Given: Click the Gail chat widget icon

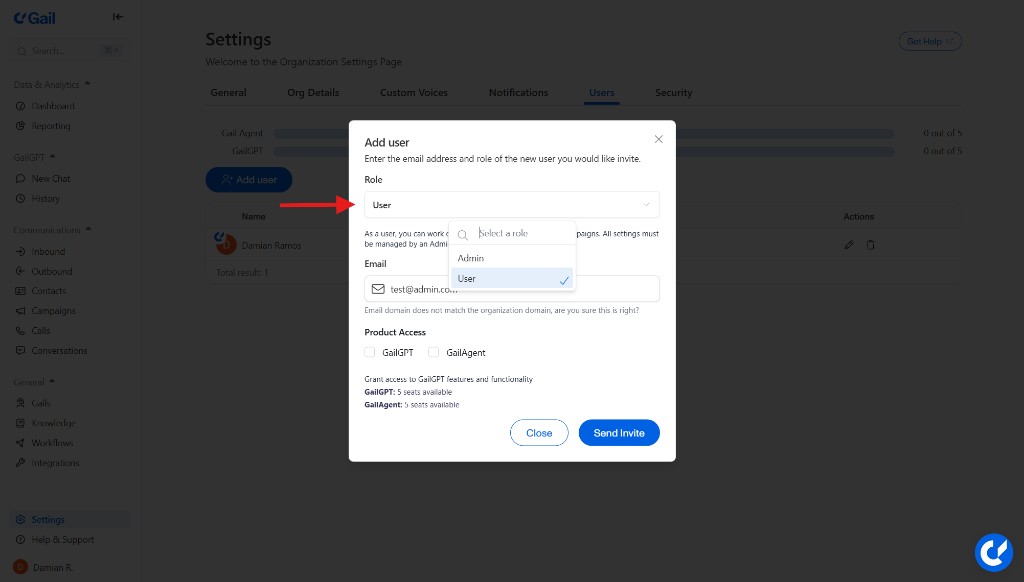Looking at the screenshot, I should pos(994,552).
